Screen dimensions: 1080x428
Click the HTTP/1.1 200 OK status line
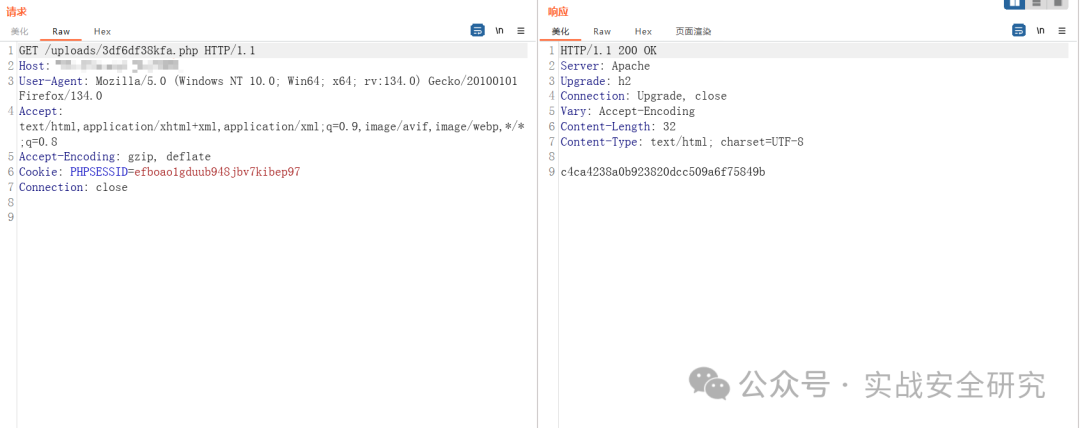609,51
